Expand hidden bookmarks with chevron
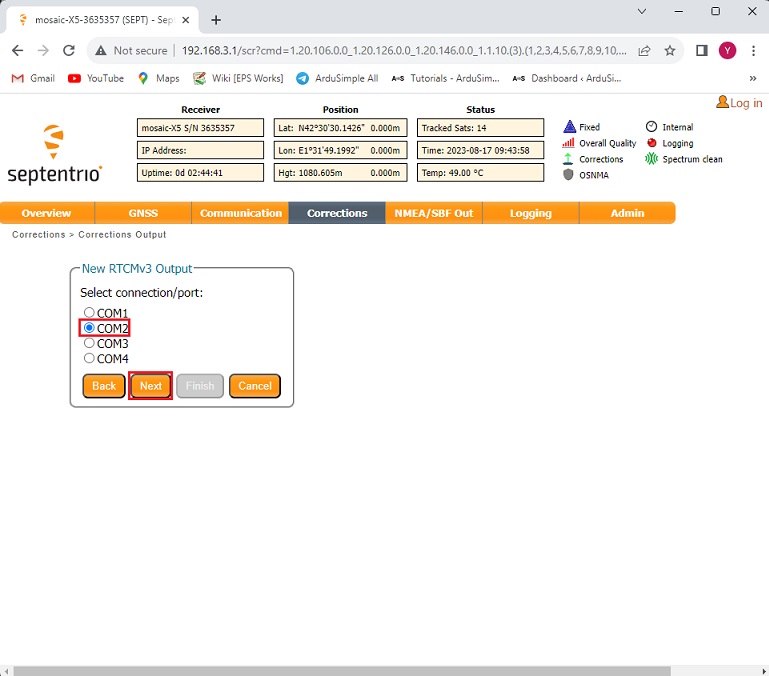This screenshot has height=676, width=769. point(752,78)
